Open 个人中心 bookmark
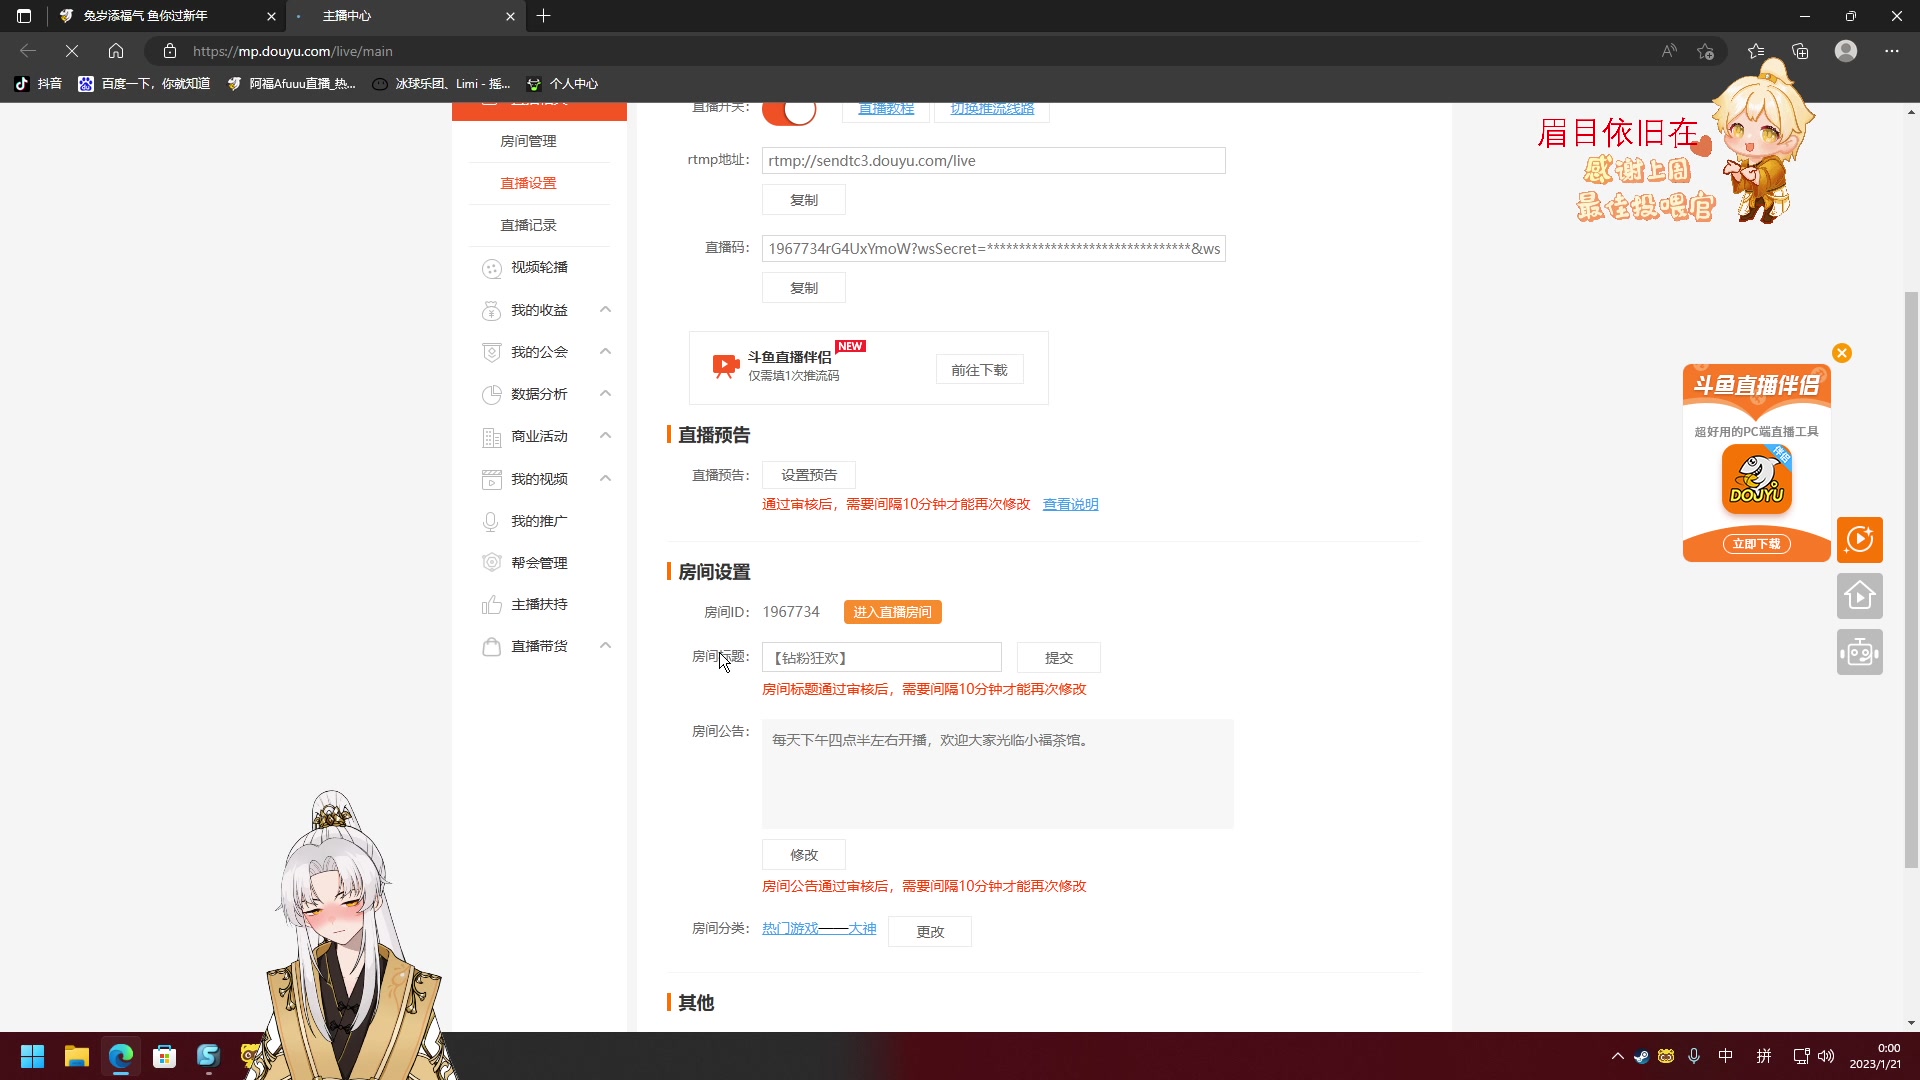Screen dimensions: 1920x1080 [x=562, y=84]
